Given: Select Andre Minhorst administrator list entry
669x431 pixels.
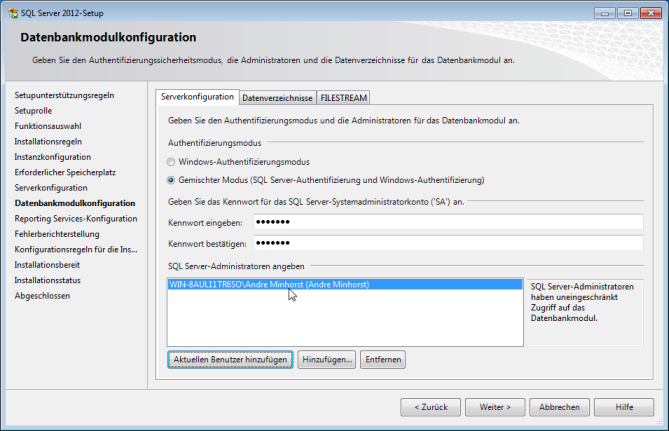Looking at the screenshot, I should (x=270, y=284).
